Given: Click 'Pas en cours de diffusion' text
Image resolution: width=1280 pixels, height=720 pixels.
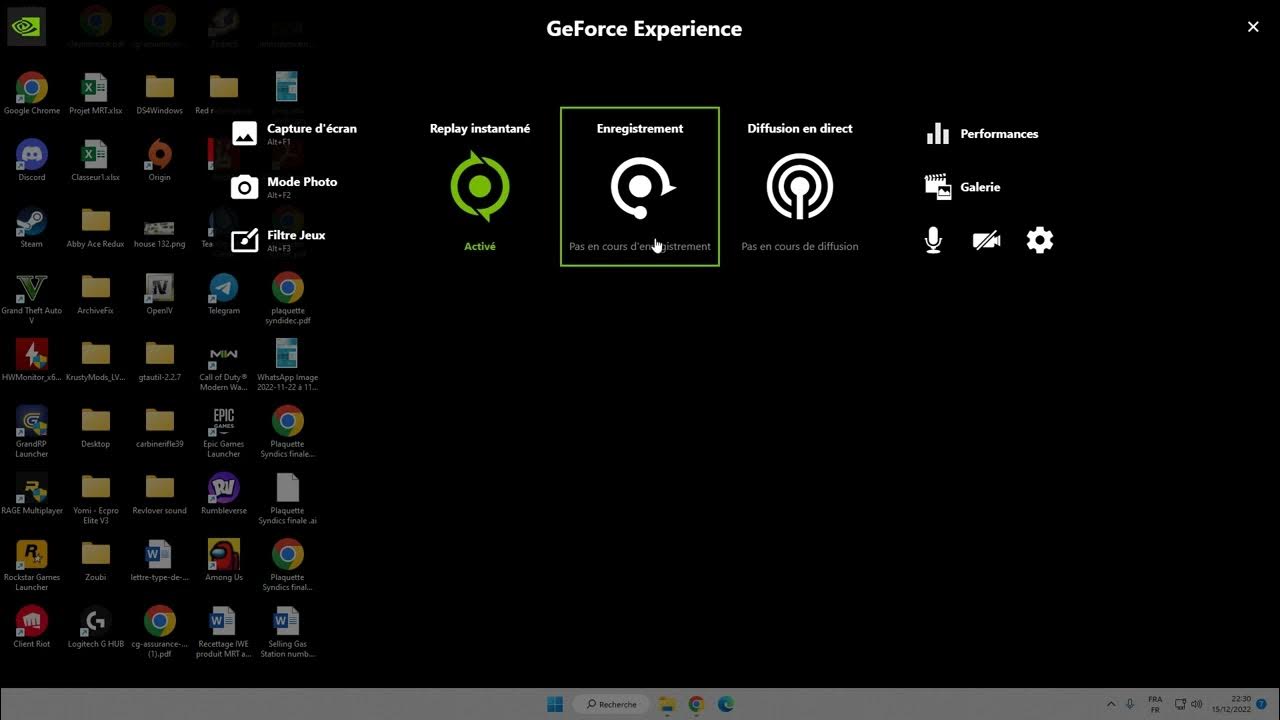Looking at the screenshot, I should pos(799,246).
